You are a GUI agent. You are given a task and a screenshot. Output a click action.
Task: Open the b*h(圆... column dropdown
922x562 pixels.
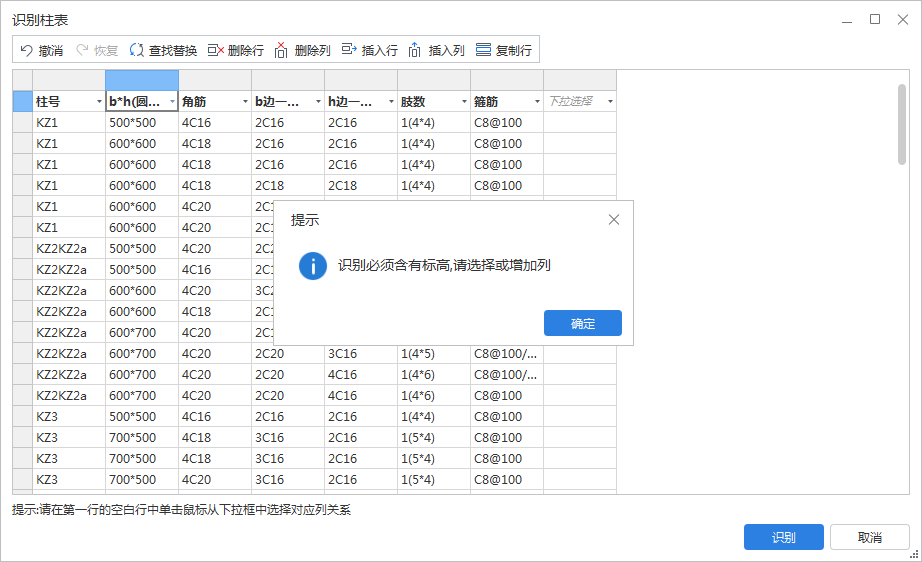pos(172,102)
